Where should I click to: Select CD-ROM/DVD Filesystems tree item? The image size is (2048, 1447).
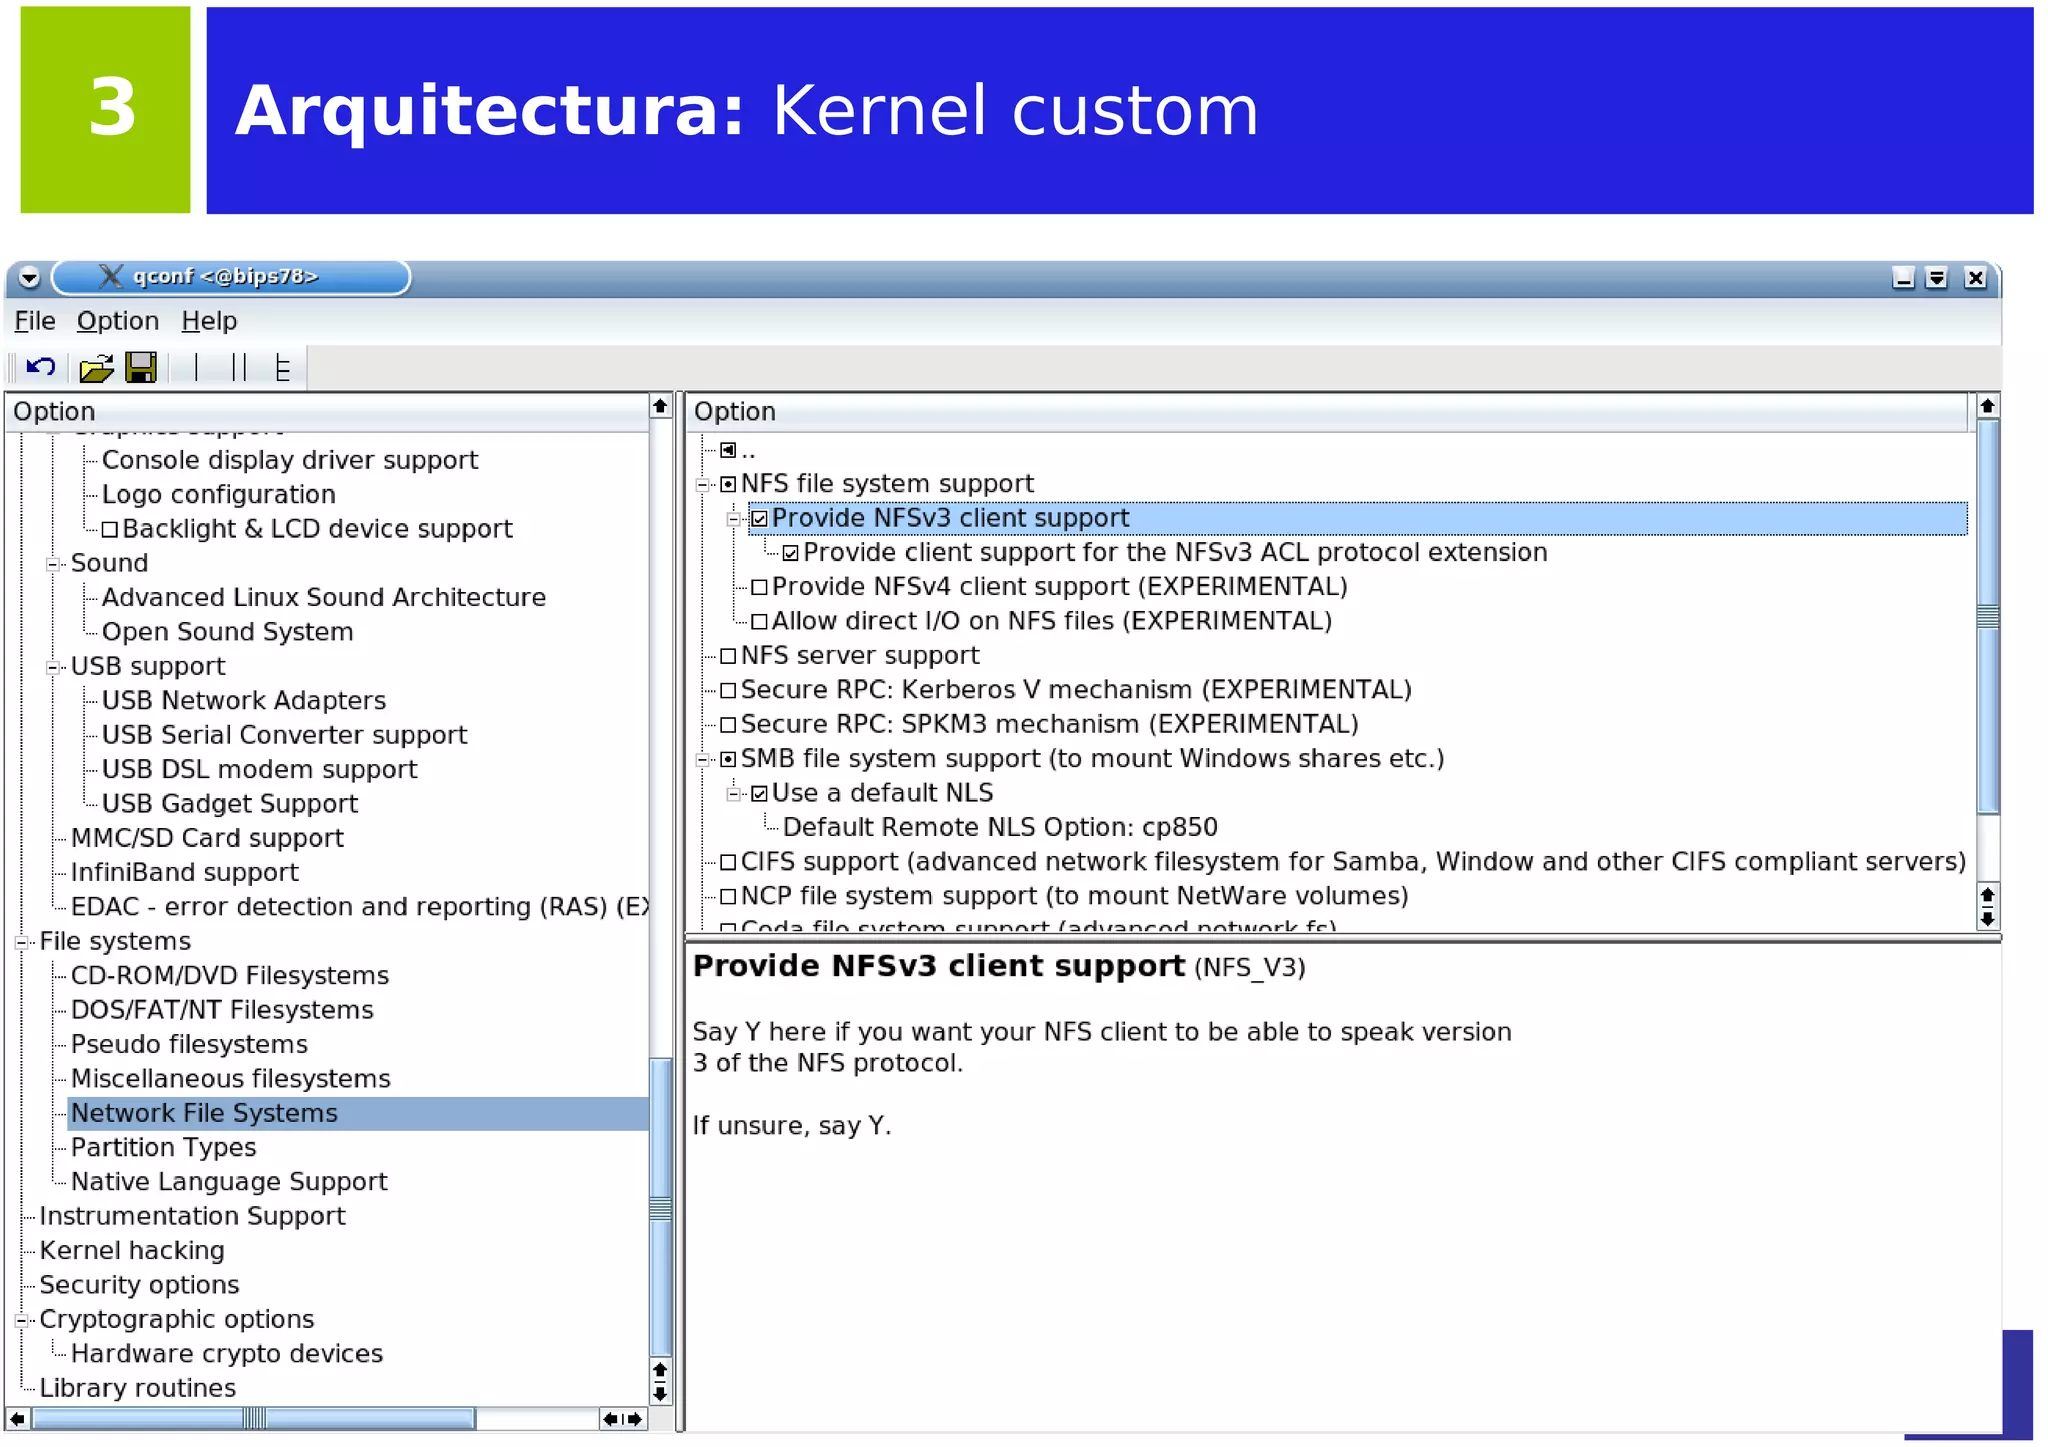pos(230,976)
